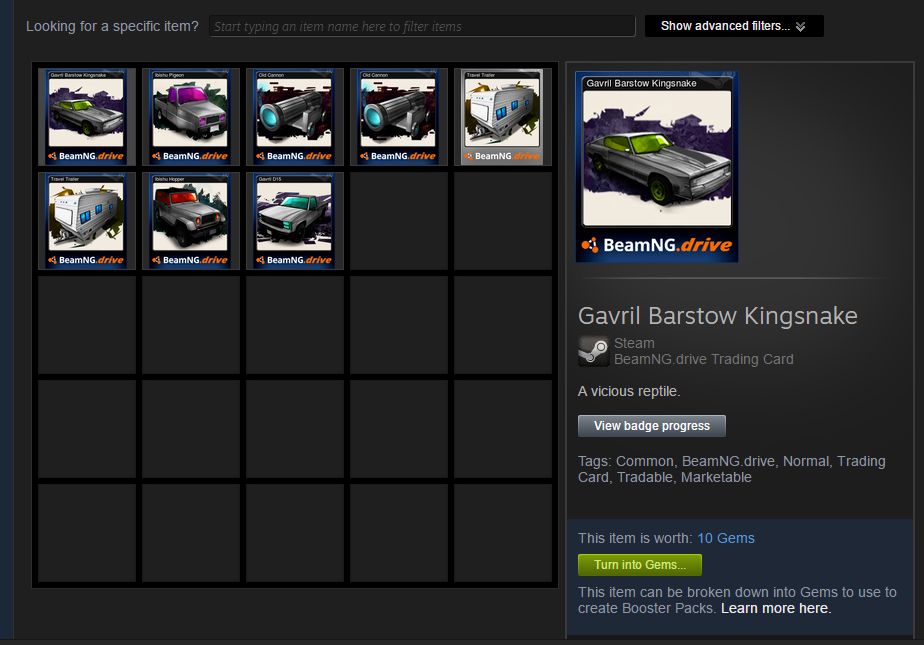Select the Ibishu Hopper trading card
924x645 pixels.
pyautogui.click(x=190, y=221)
